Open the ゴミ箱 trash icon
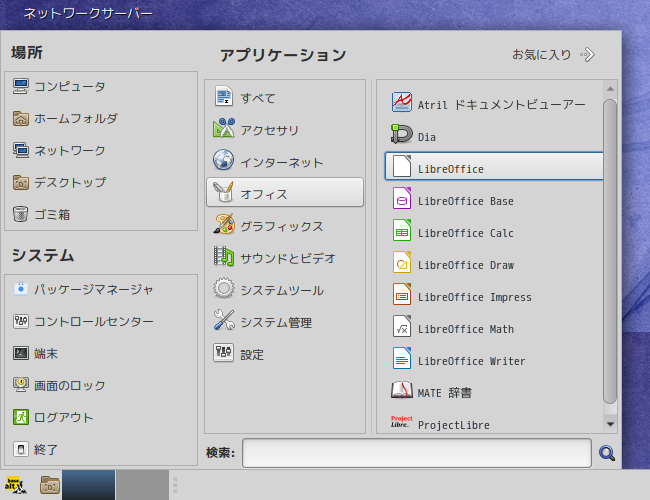The width and height of the screenshot is (650, 500). pos(20,214)
